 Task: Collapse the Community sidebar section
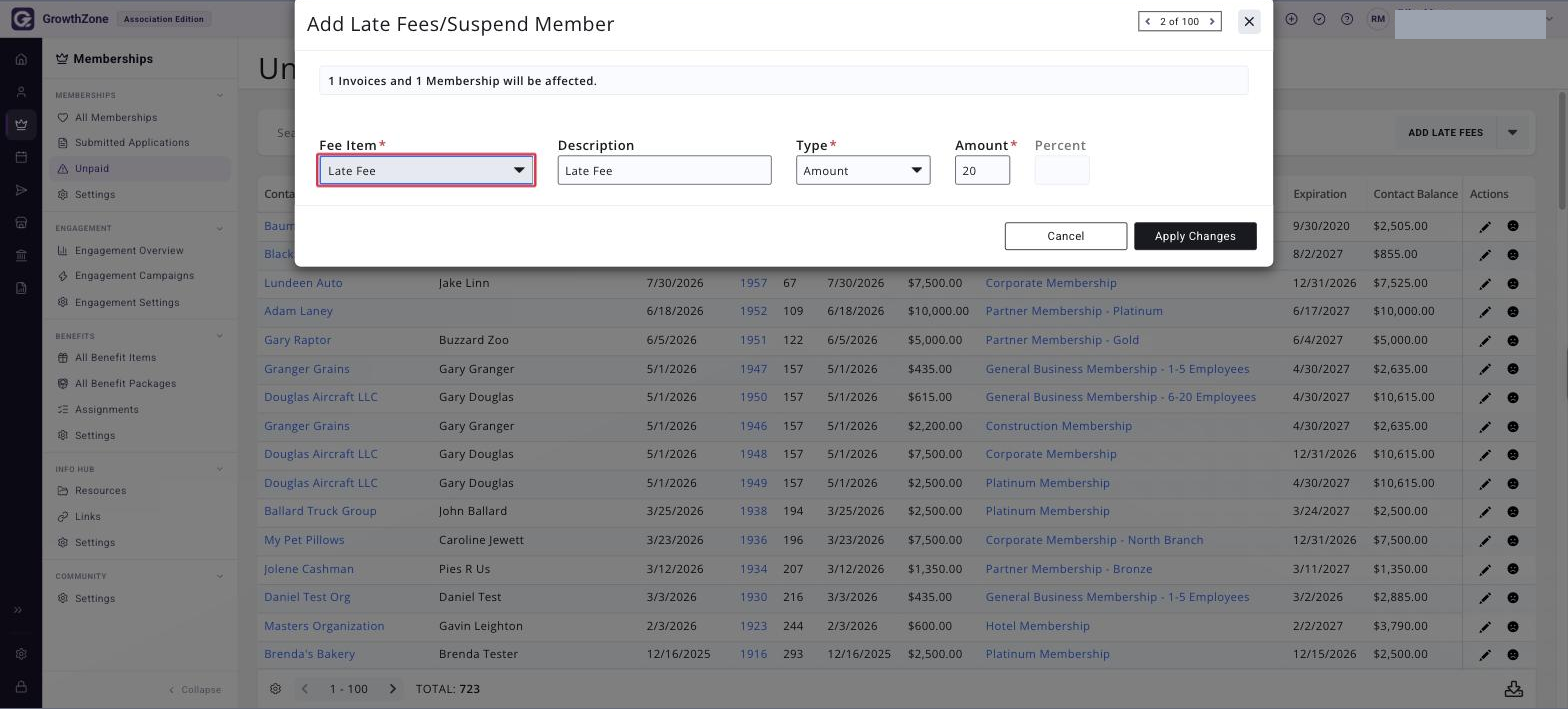pos(220,576)
